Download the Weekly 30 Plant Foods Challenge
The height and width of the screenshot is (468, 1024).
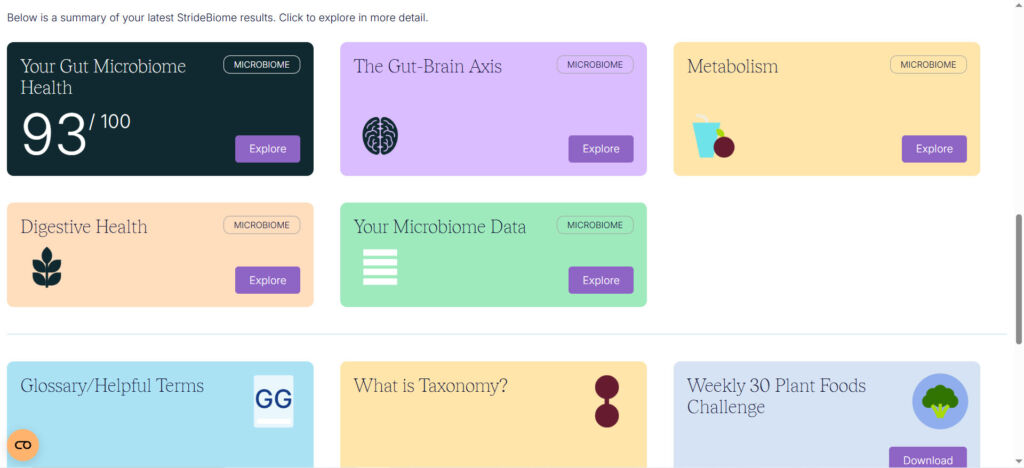[927, 459]
